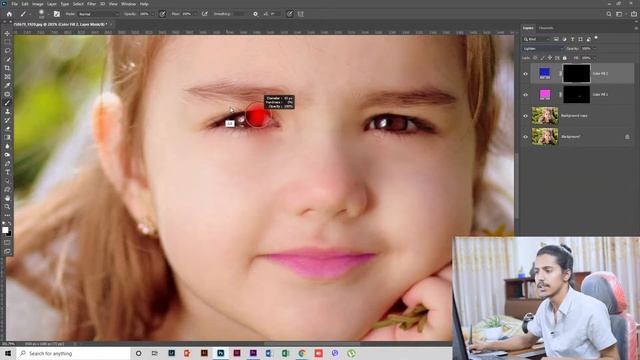Image resolution: width=640 pixels, height=360 pixels.
Task: Select the Move tool
Action: tap(7, 33)
